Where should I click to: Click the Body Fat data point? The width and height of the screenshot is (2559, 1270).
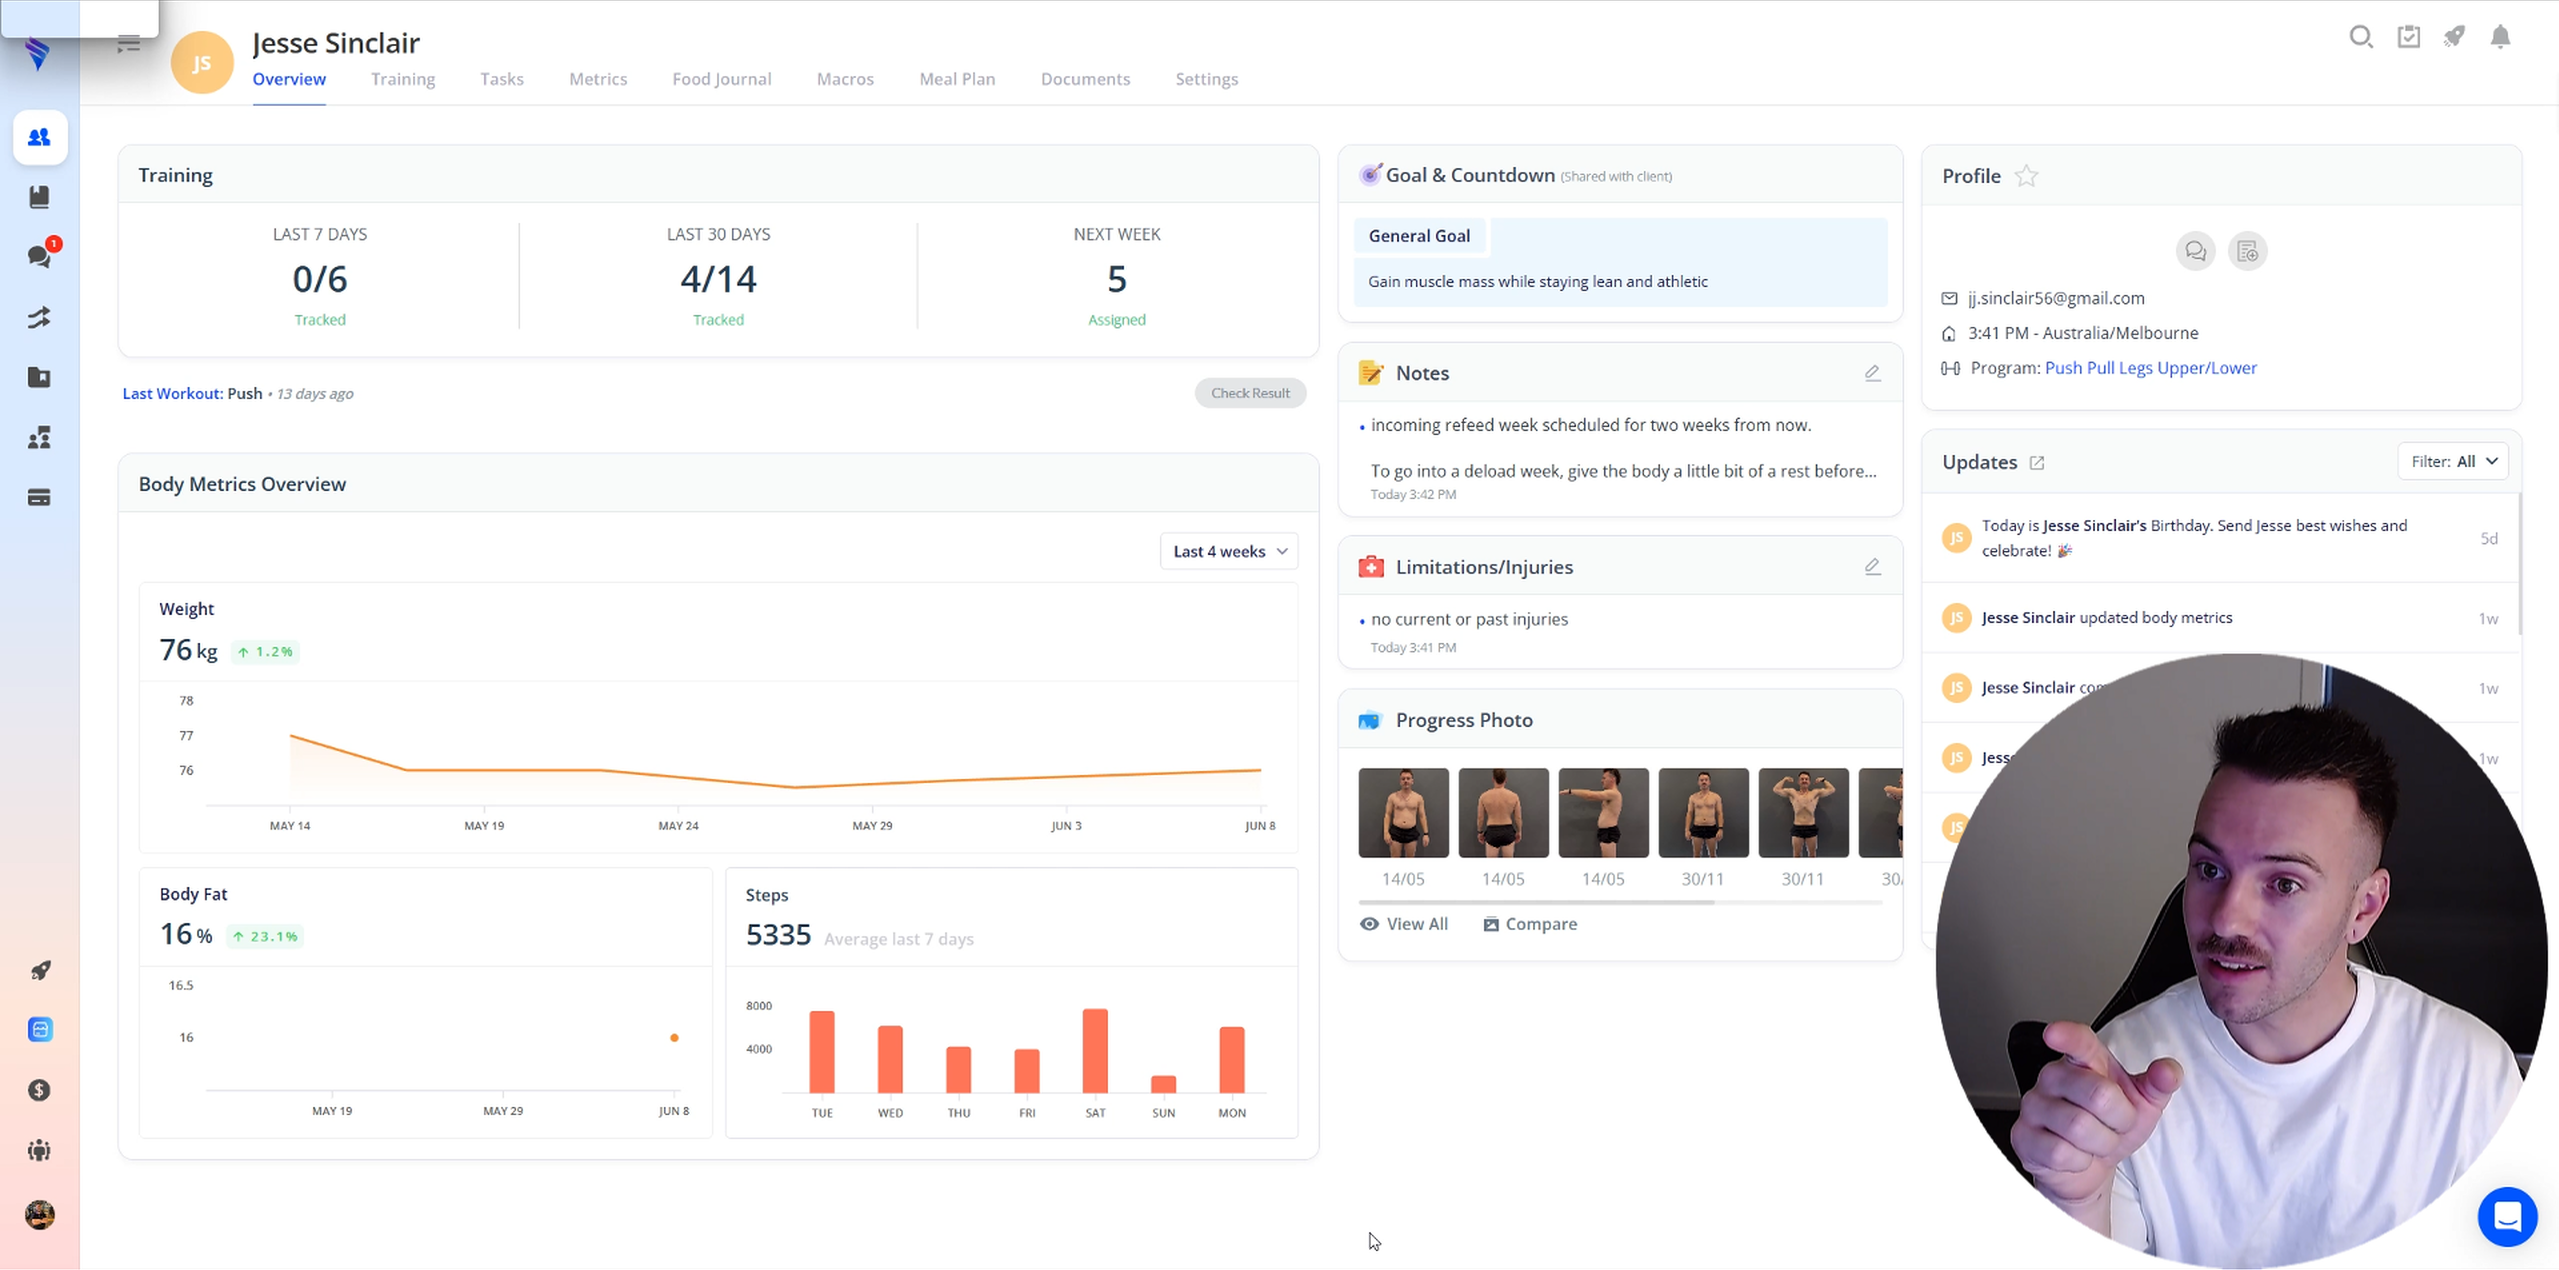[x=674, y=1037]
